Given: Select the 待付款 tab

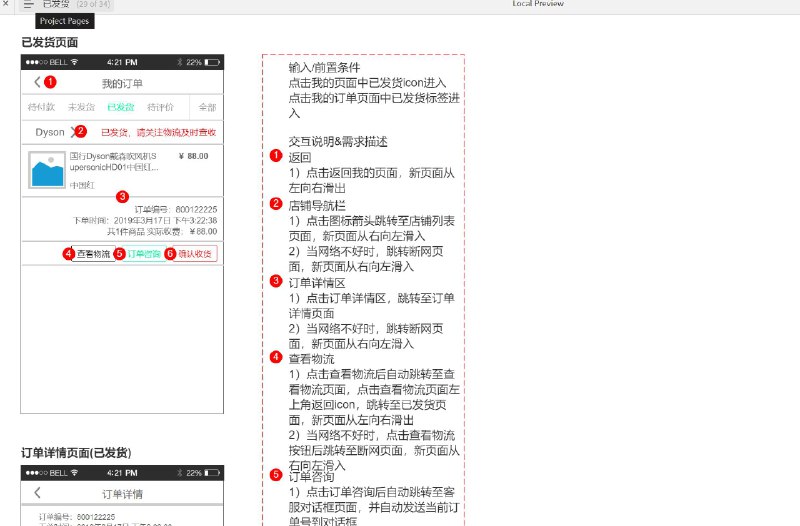Looking at the screenshot, I should 41,107.
